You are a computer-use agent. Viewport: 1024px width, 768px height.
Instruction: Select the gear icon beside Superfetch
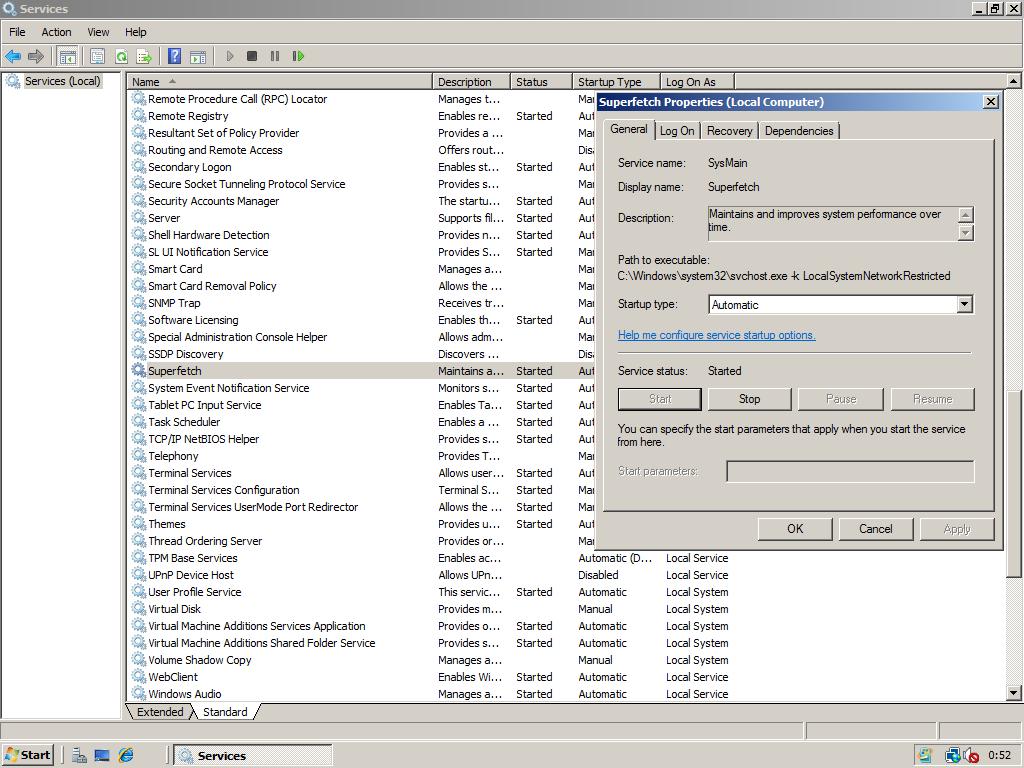click(x=138, y=370)
